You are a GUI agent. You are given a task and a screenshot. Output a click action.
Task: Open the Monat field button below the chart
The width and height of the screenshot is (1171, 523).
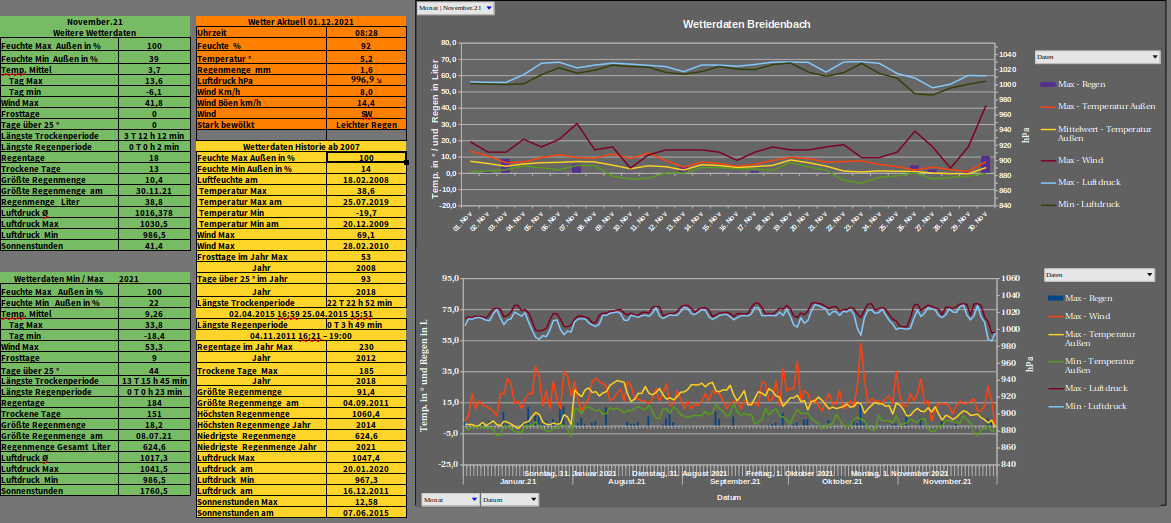point(450,499)
